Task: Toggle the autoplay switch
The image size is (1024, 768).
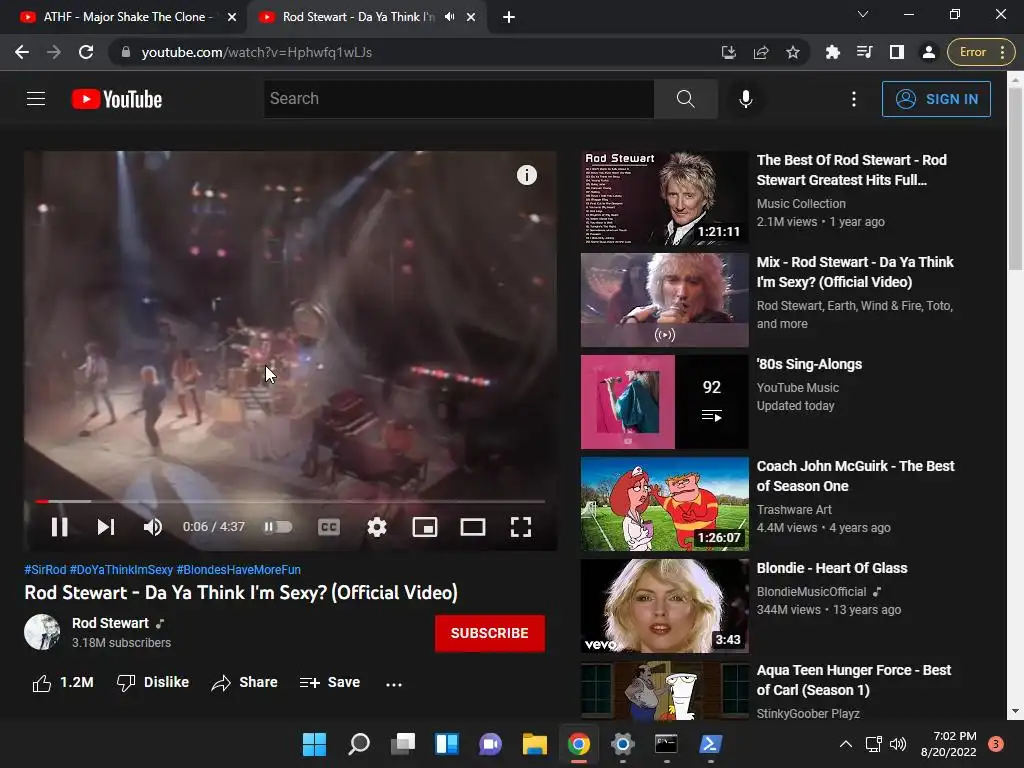Action: pyautogui.click(x=278, y=527)
